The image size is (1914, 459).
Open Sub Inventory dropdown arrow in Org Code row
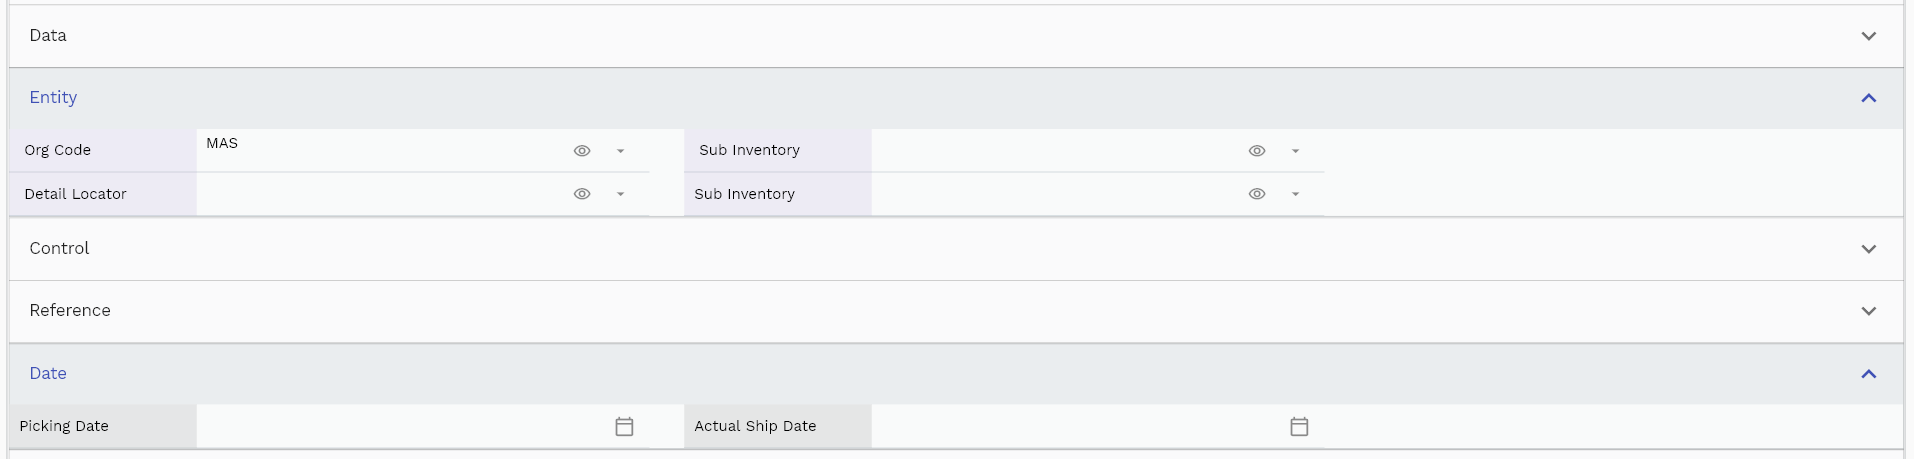click(x=1295, y=151)
